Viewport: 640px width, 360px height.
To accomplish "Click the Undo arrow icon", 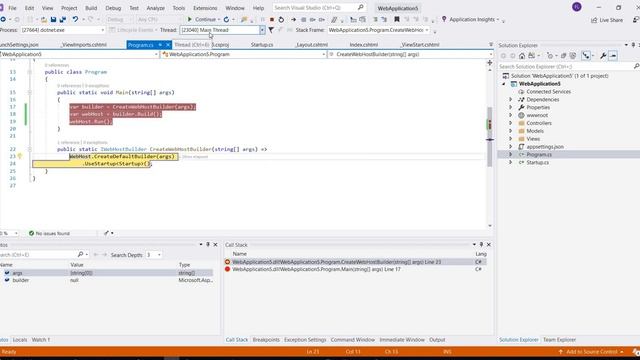I will pyautogui.click(x=75, y=19).
